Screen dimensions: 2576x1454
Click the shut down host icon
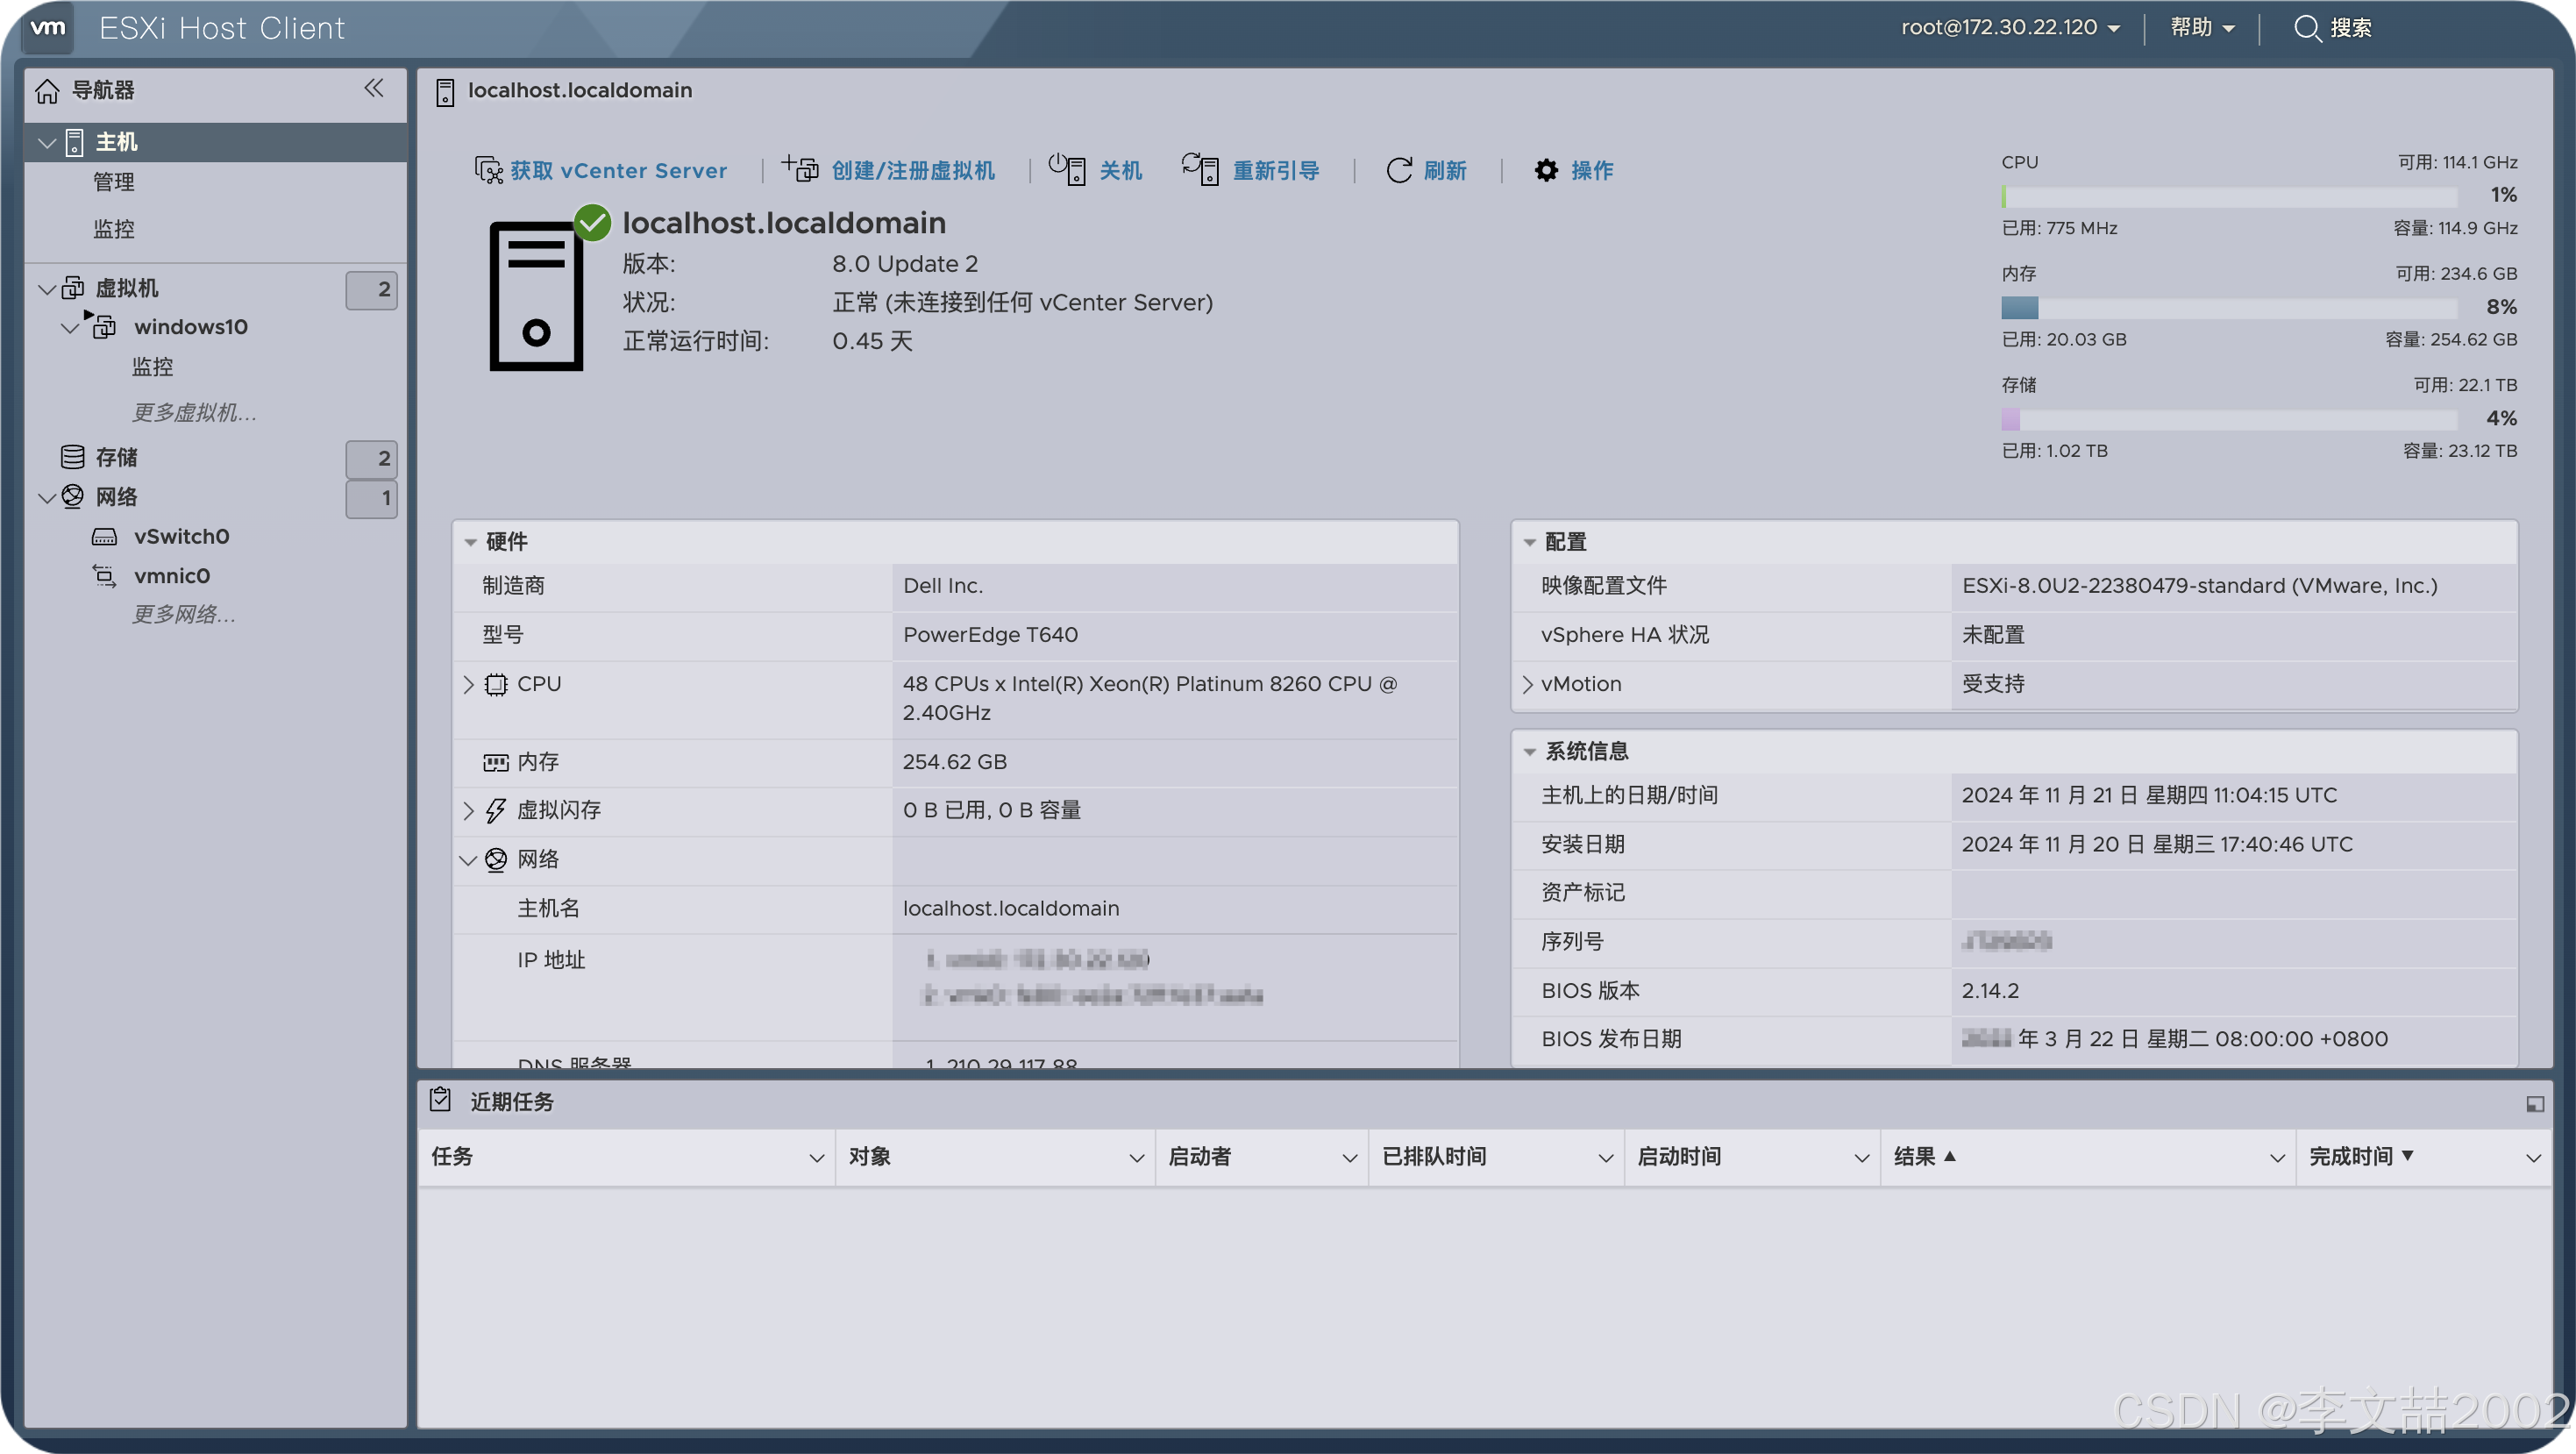pyautogui.click(x=1067, y=169)
